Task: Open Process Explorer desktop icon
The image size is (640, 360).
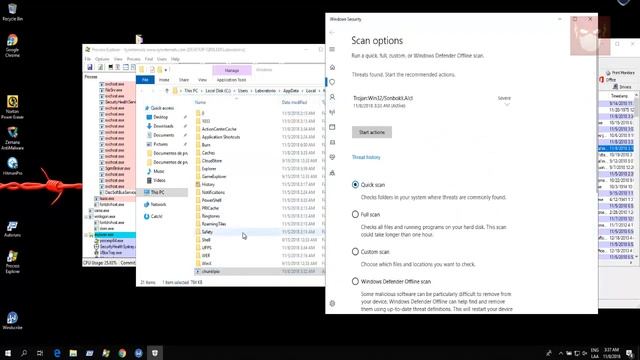Action: (x=12, y=262)
